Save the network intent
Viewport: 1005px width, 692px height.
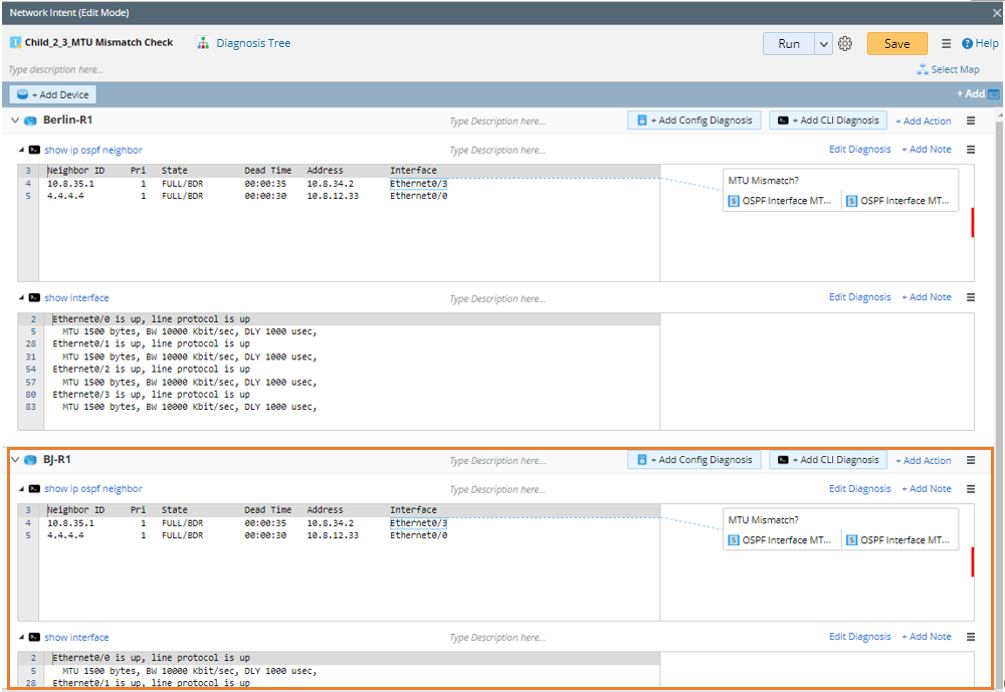click(x=897, y=44)
